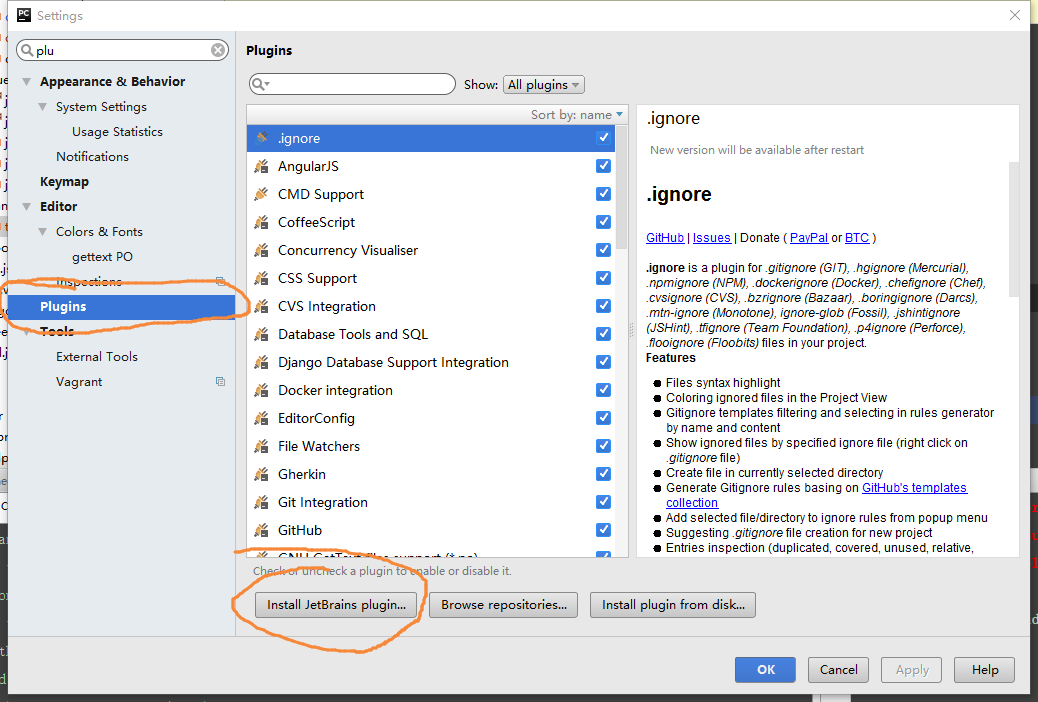1038x702 pixels.
Task: Open the Show All plugins dropdown
Action: click(x=543, y=85)
